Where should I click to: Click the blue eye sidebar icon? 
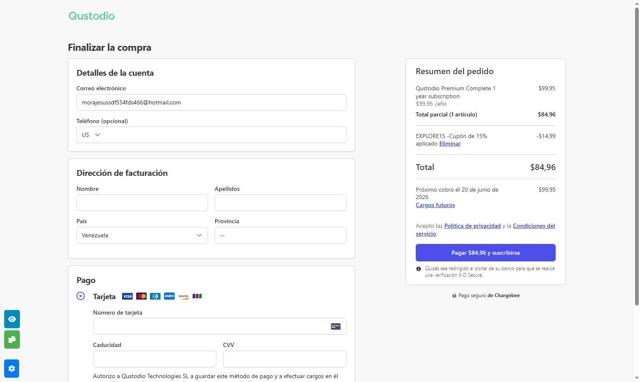pos(12,319)
